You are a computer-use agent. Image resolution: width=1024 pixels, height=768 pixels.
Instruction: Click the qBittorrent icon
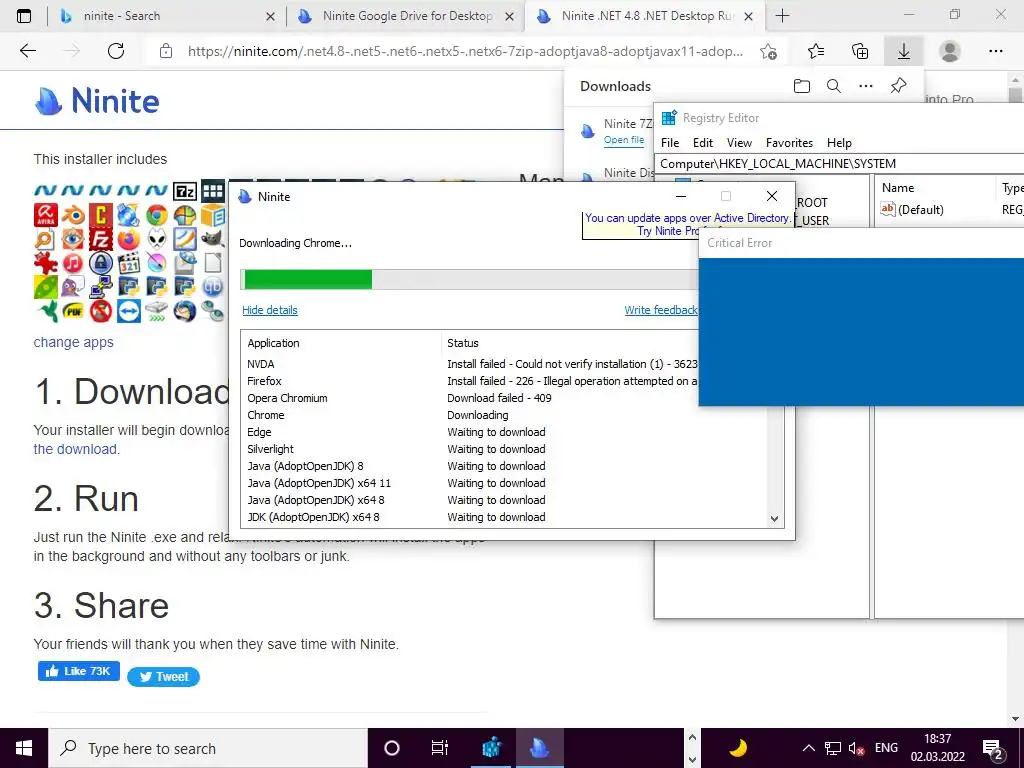[x=213, y=287]
